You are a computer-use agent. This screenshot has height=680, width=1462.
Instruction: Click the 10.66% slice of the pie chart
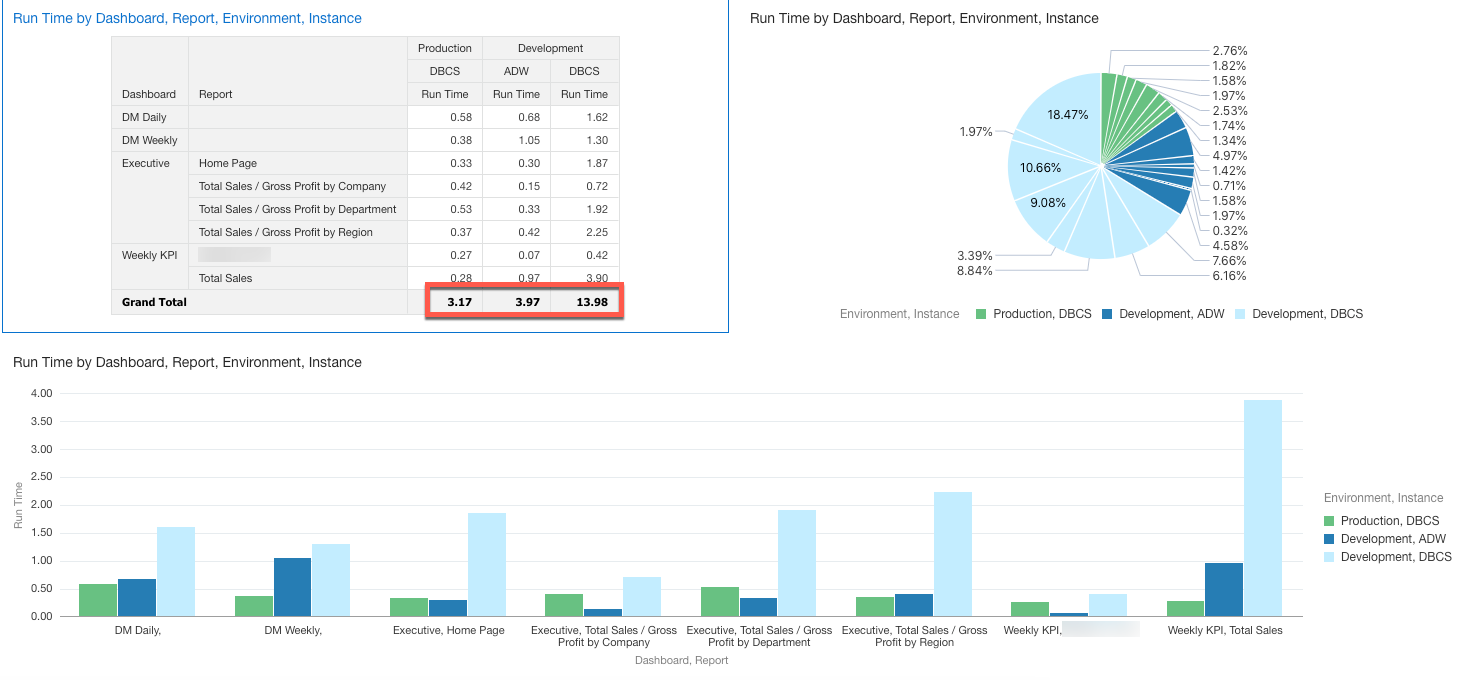pos(1041,167)
